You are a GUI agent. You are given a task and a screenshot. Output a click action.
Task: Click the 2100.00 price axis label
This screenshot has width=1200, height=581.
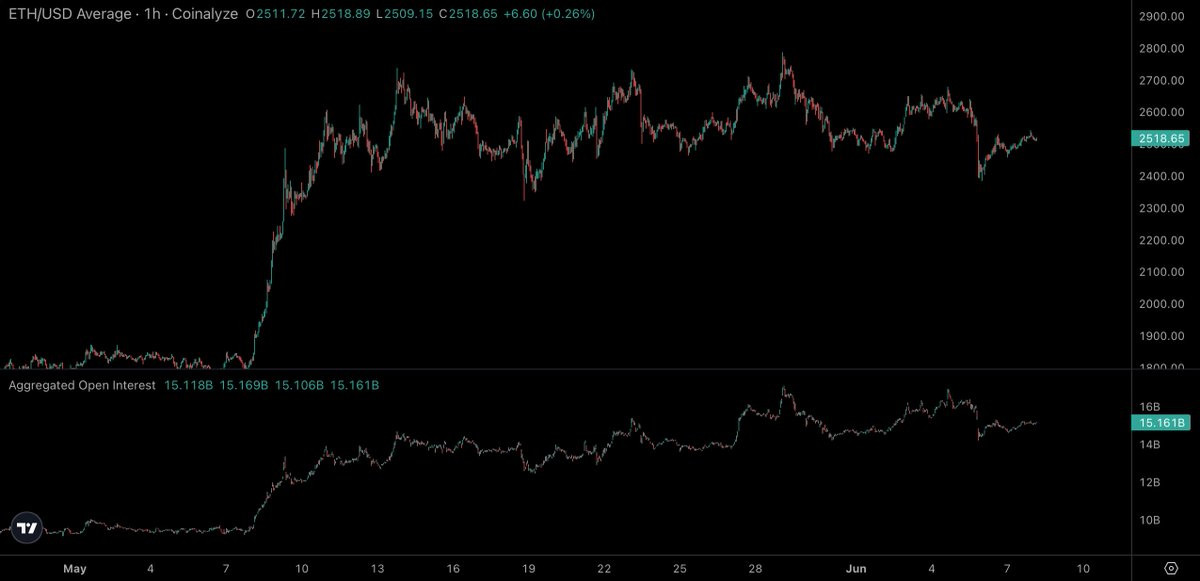click(1160, 272)
